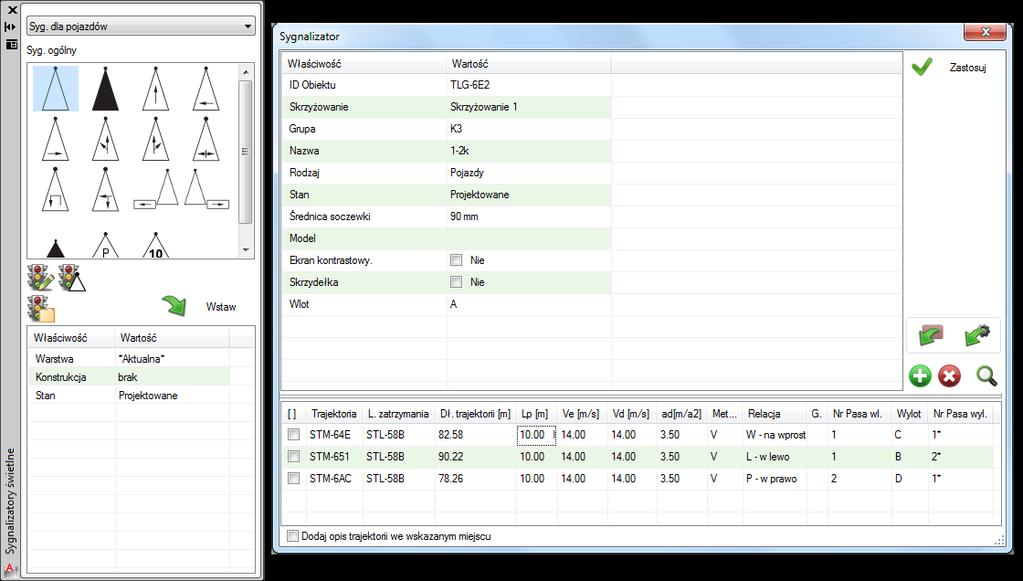The width and height of the screenshot is (1023, 581).
Task: Toggle Skrzydełka checkbox
Action: [x=456, y=282]
